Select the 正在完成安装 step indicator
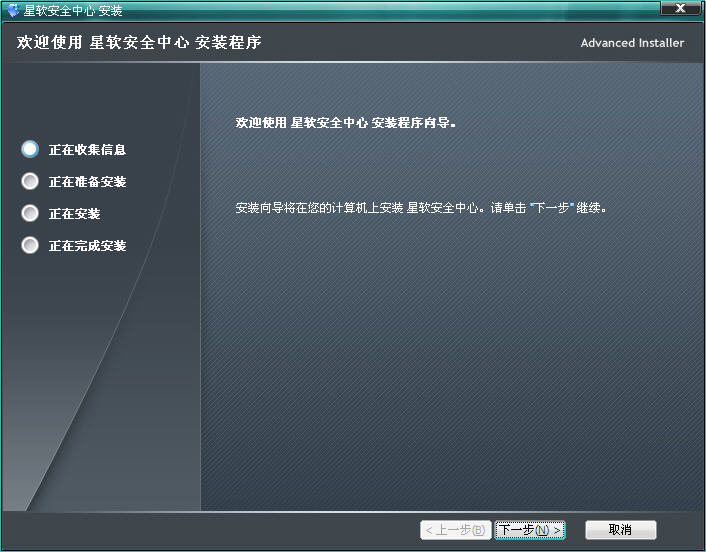The image size is (706, 552). click(x=30, y=245)
